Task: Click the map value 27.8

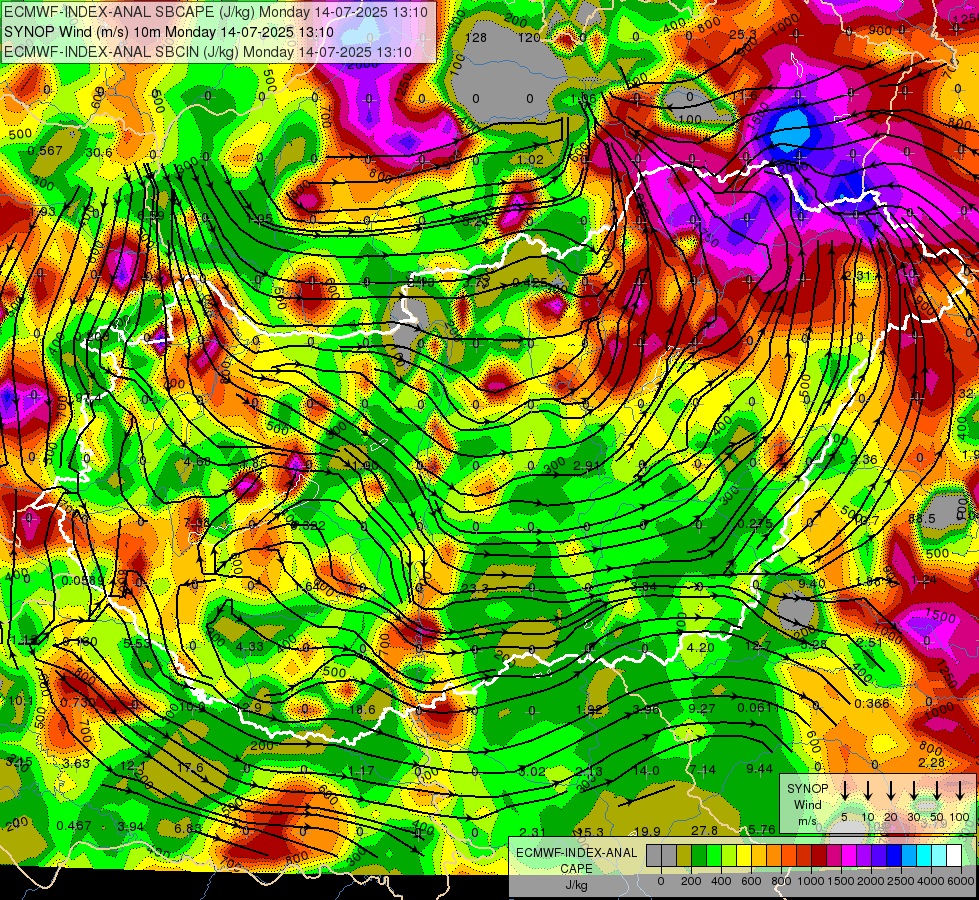Action: 704,830
